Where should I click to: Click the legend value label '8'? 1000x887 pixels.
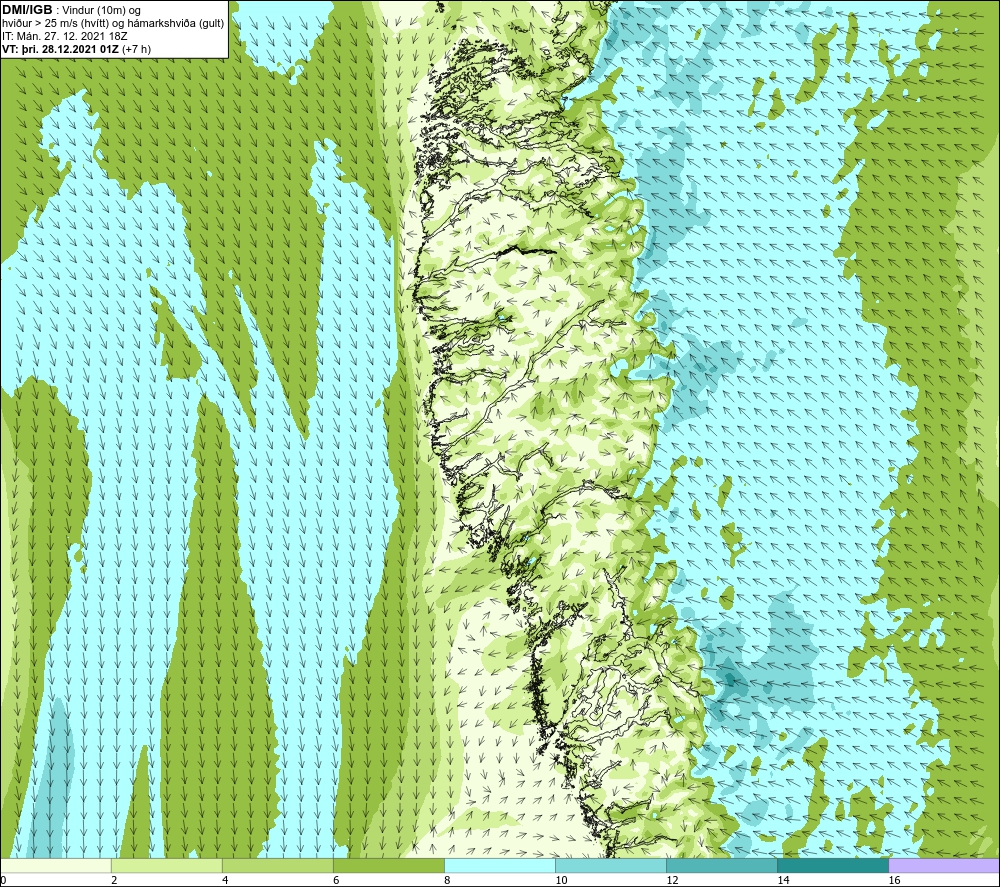pos(447,881)
